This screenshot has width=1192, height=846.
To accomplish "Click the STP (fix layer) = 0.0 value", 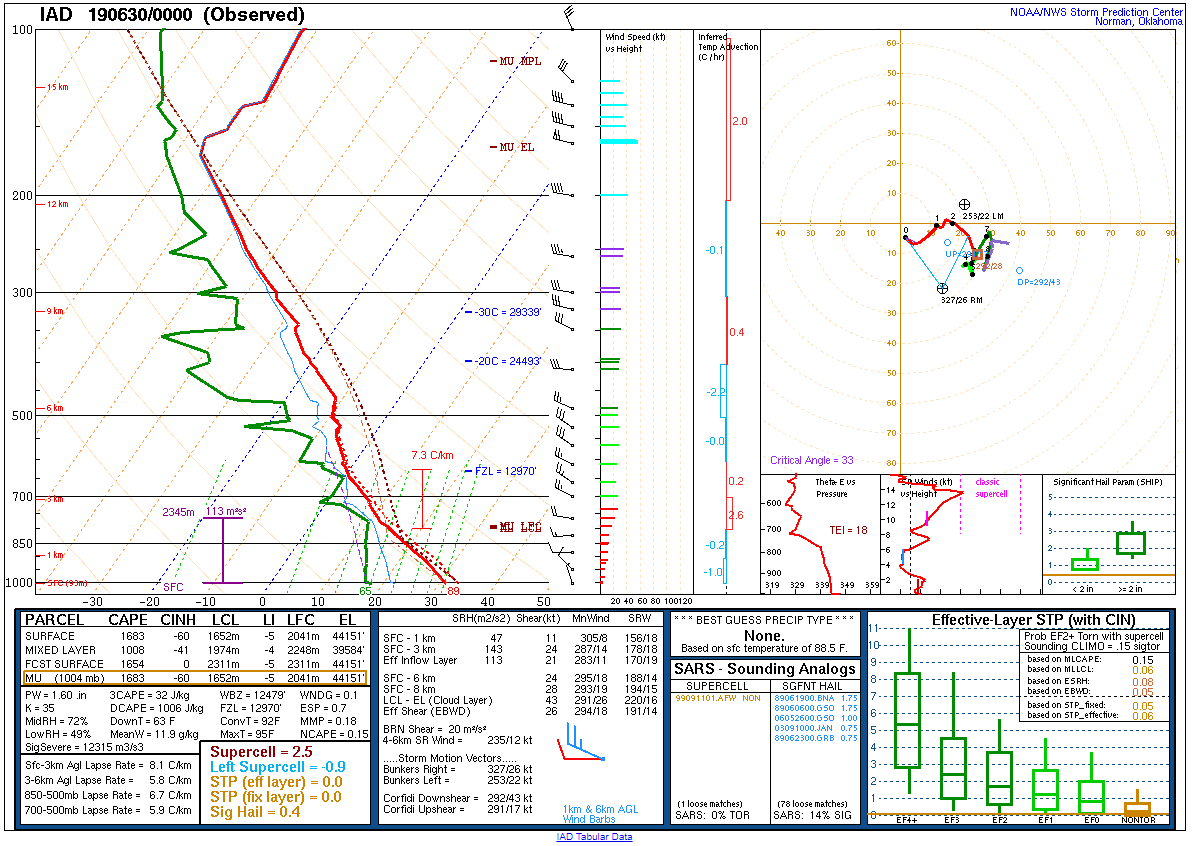I will pos(275,797).
